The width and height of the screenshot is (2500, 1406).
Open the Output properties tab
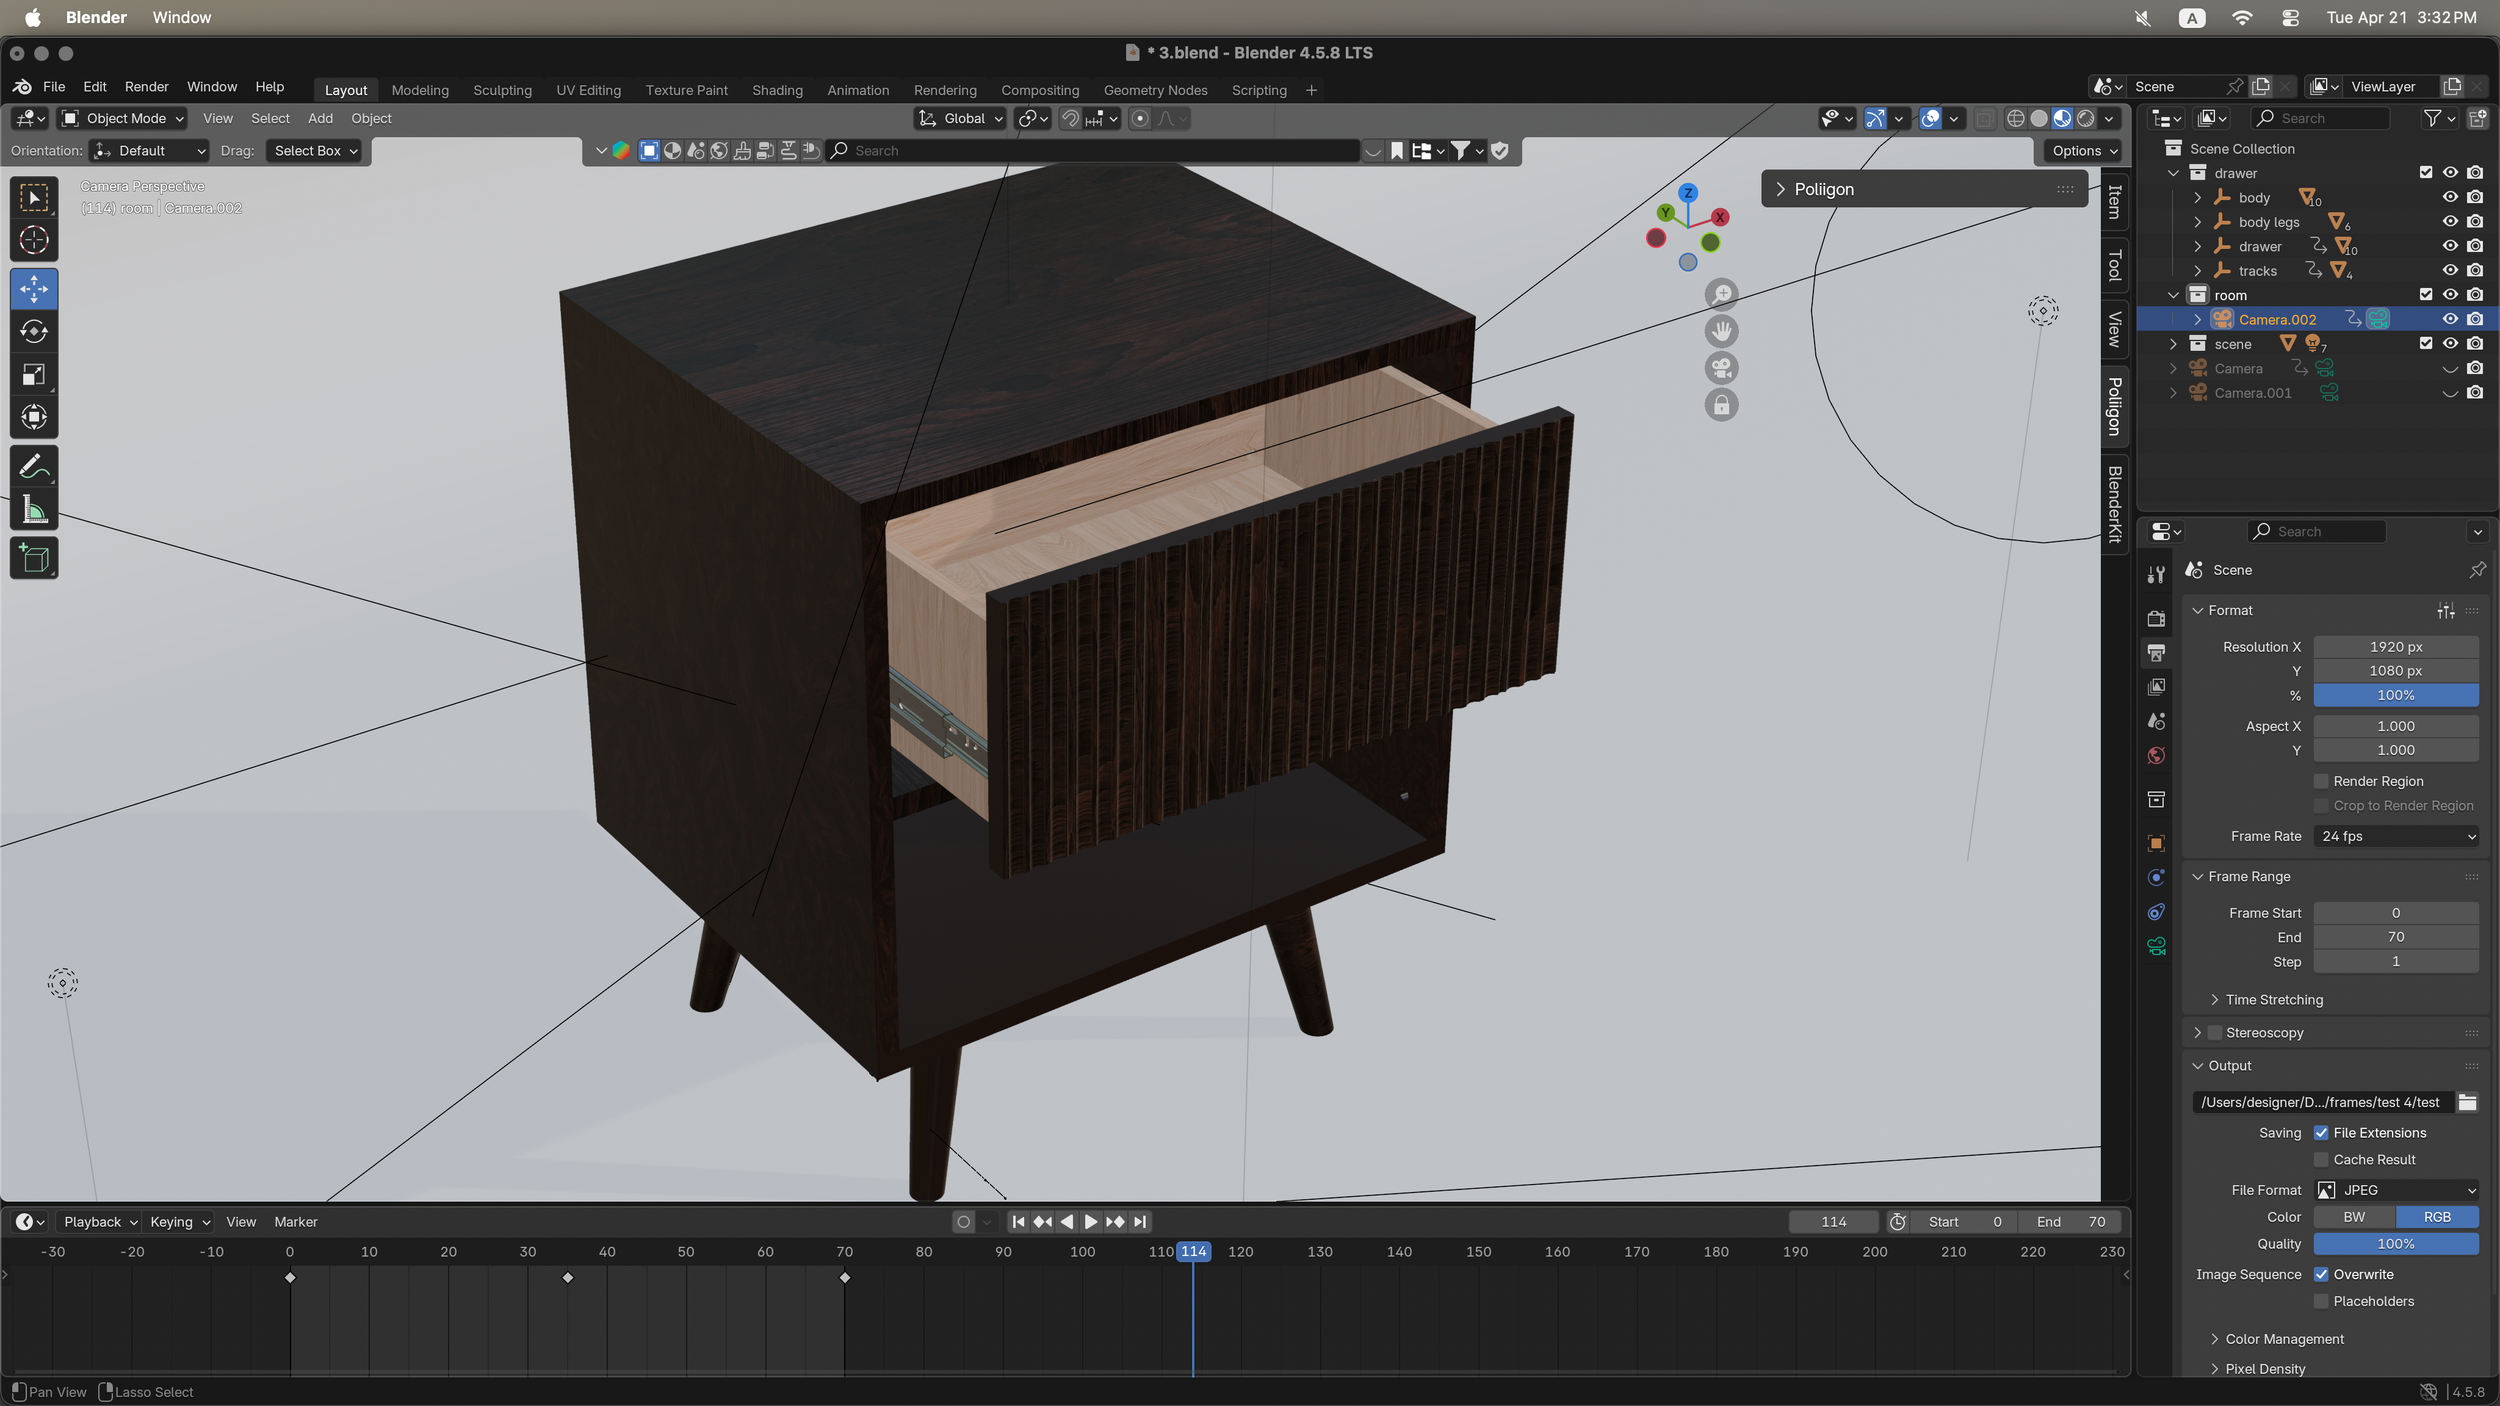2156,653
